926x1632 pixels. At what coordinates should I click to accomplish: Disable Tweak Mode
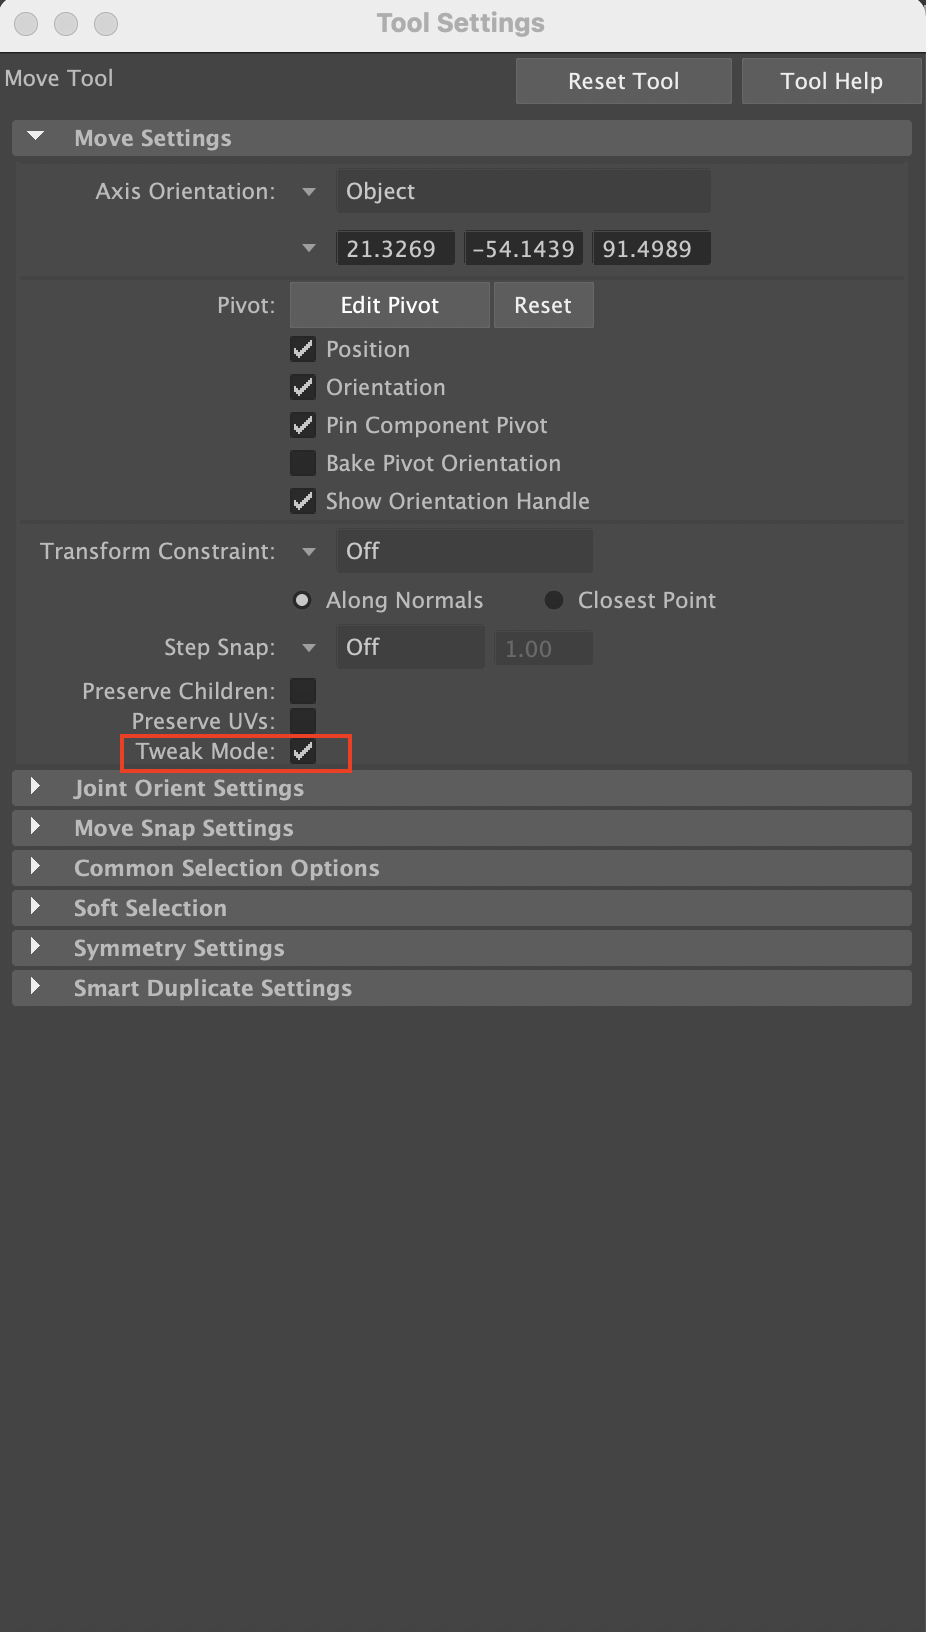(x=303, y=751)
